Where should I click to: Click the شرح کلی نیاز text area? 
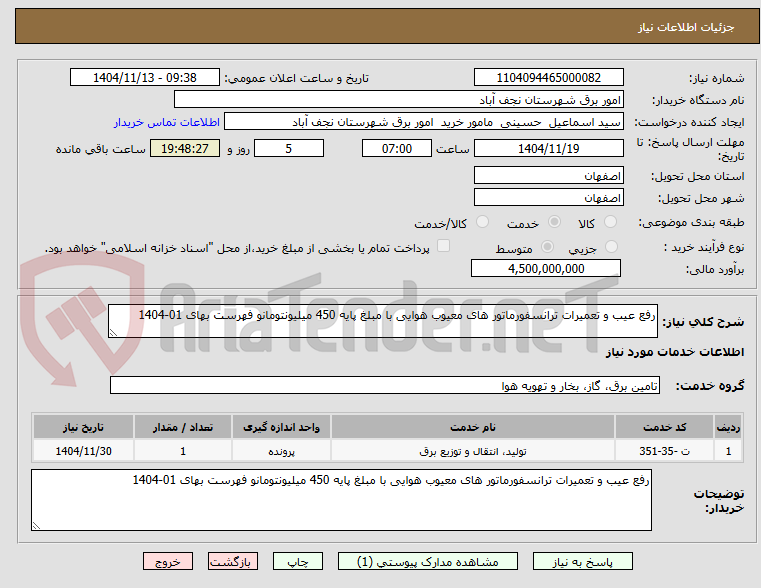(382, 321)
